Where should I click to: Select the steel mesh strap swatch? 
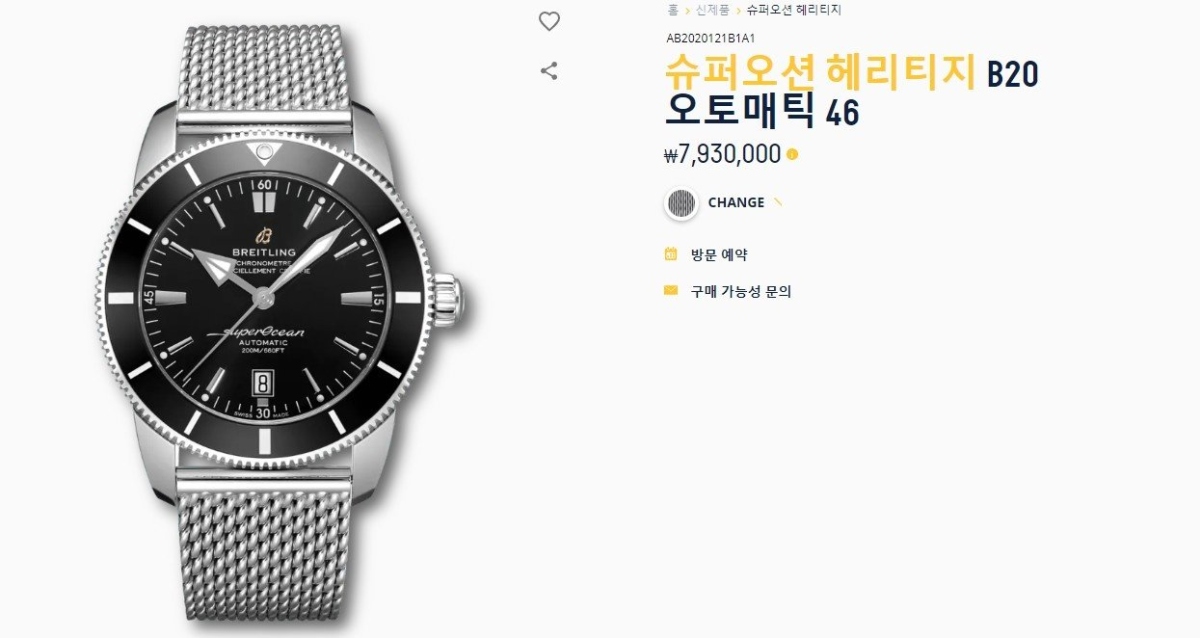pyautogui.click(x=681, y=203)
